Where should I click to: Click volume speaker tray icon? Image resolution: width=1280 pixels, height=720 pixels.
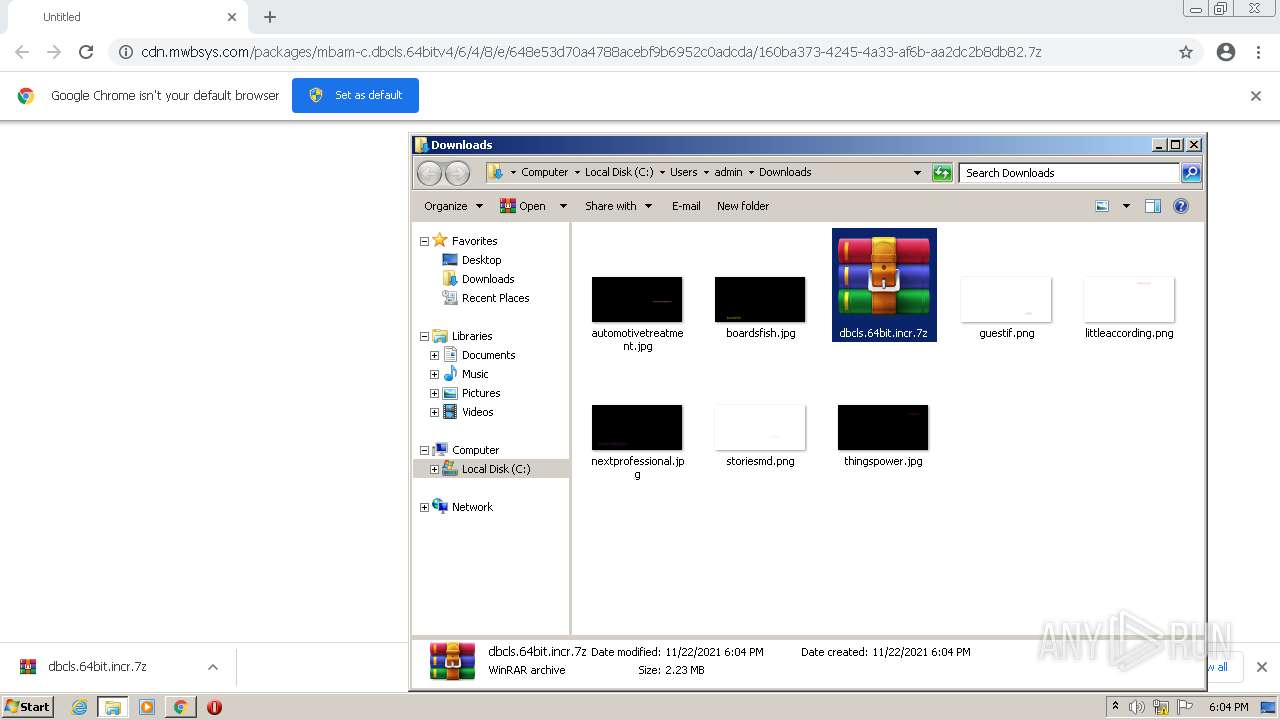pyautogui.click(x=1137, y=707)
